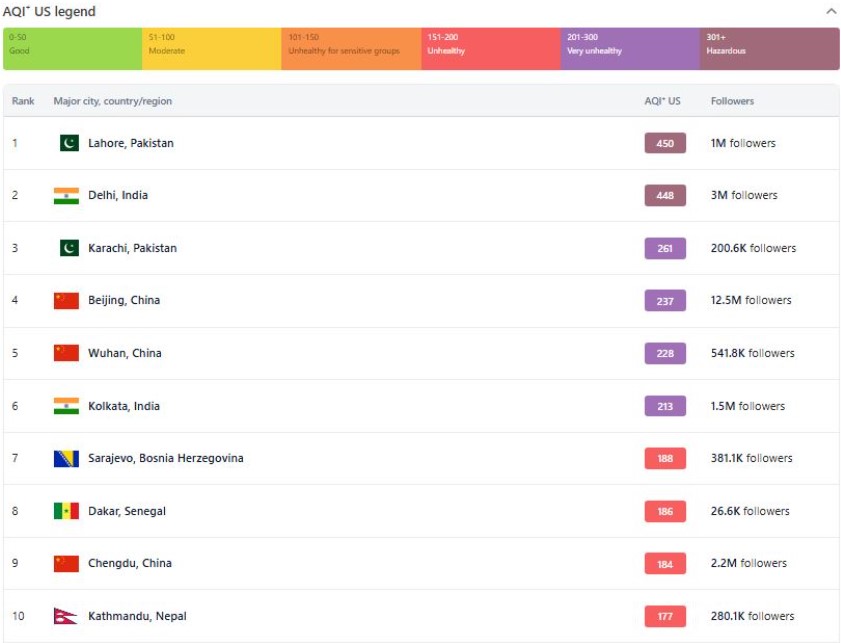Open the Lahore, Pakistan city link
841x643 pixels.
(x=130, y=143)
